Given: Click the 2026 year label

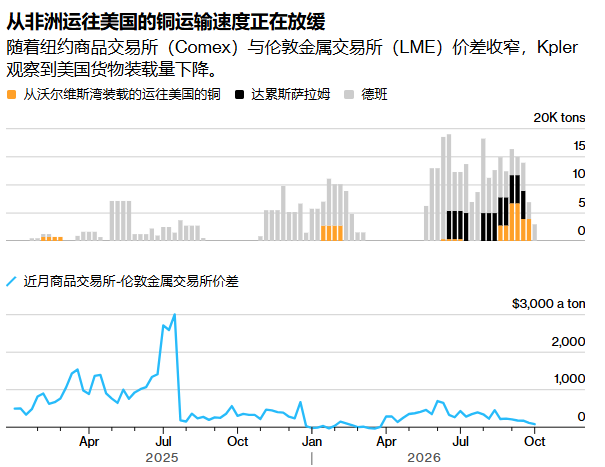Looking at the screenshot, I should pyautogui.click(x=424, y=458).
